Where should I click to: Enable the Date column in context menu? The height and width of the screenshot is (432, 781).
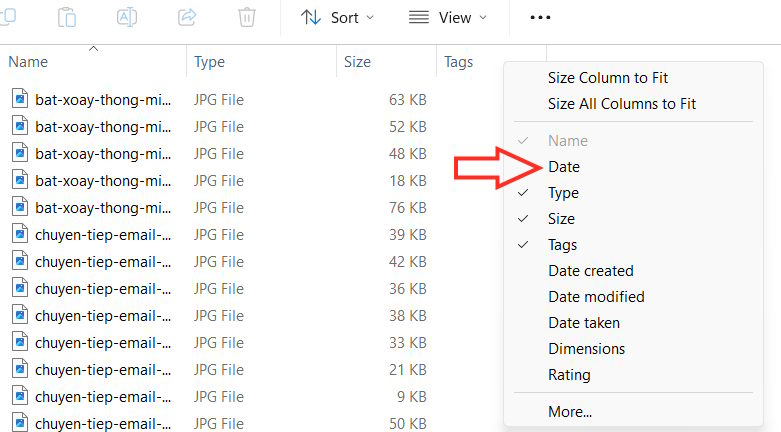pos(564,167)
